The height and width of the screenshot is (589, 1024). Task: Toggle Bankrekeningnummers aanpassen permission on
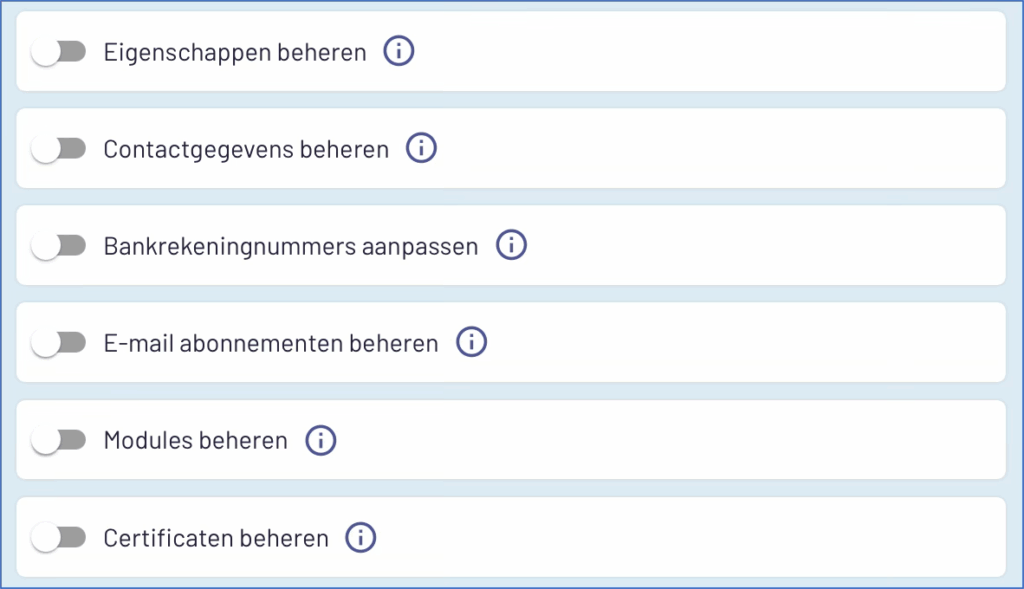(59, 246)
